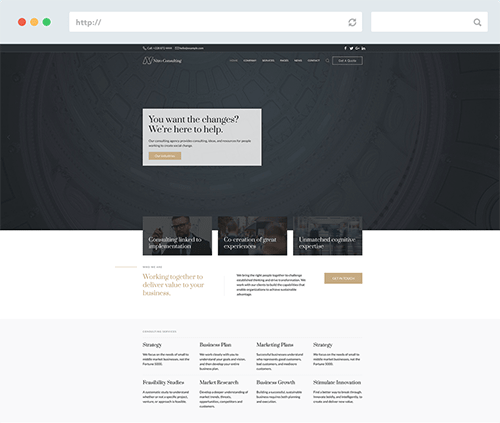
Task: Open the Google Plus social icon
Action: (x=357, y=48)
